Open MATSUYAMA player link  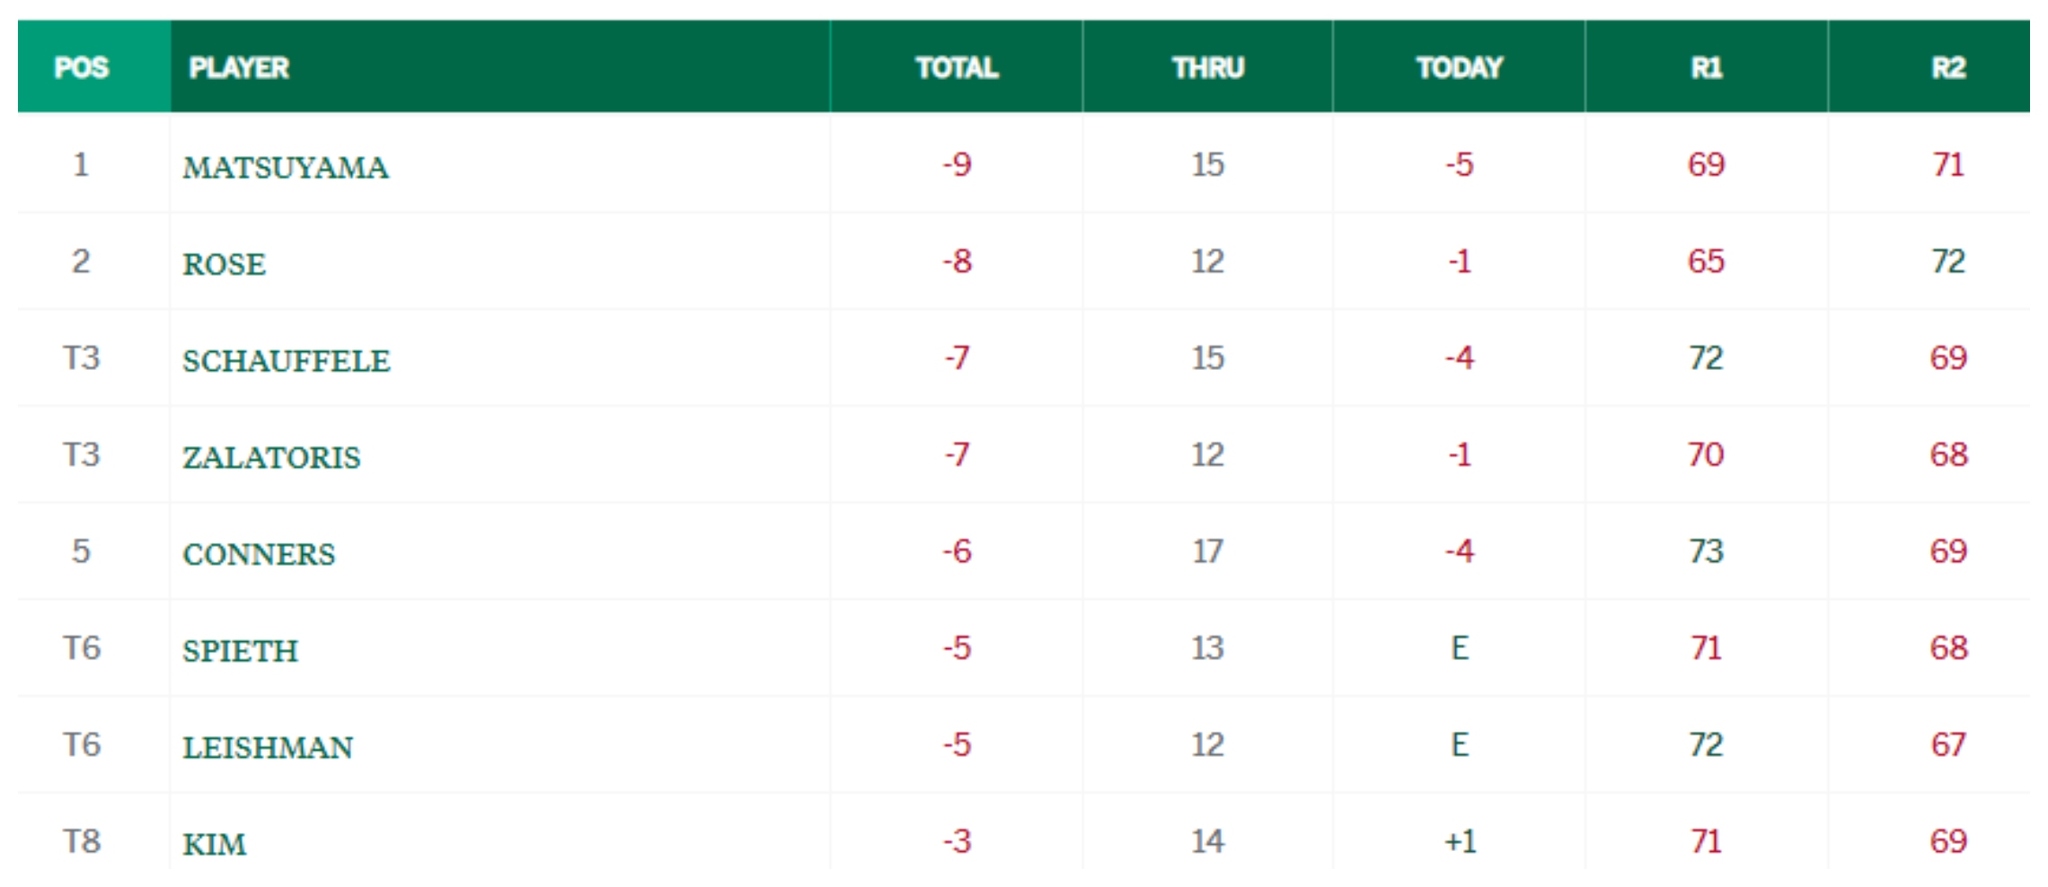[286, 167]
